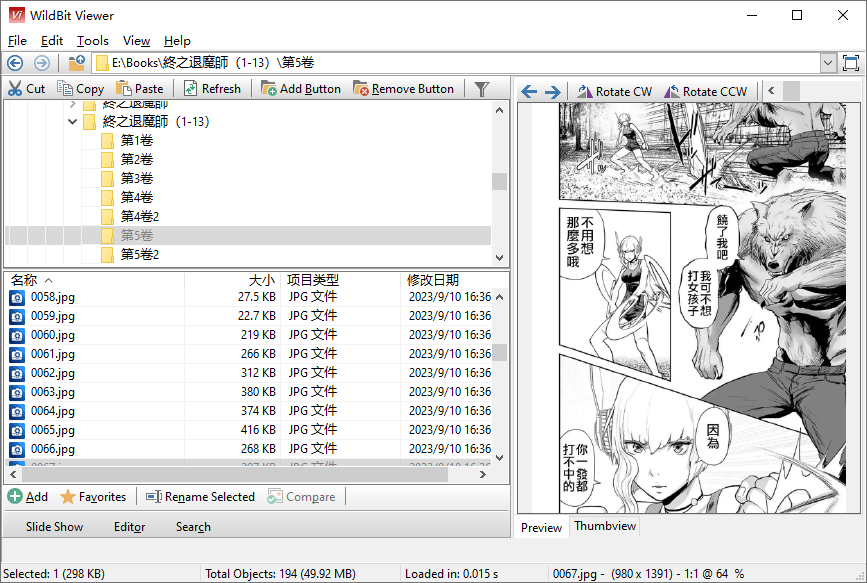Rotate the image counter-clockwise
The image size is (867, 583).
point(706,91)
